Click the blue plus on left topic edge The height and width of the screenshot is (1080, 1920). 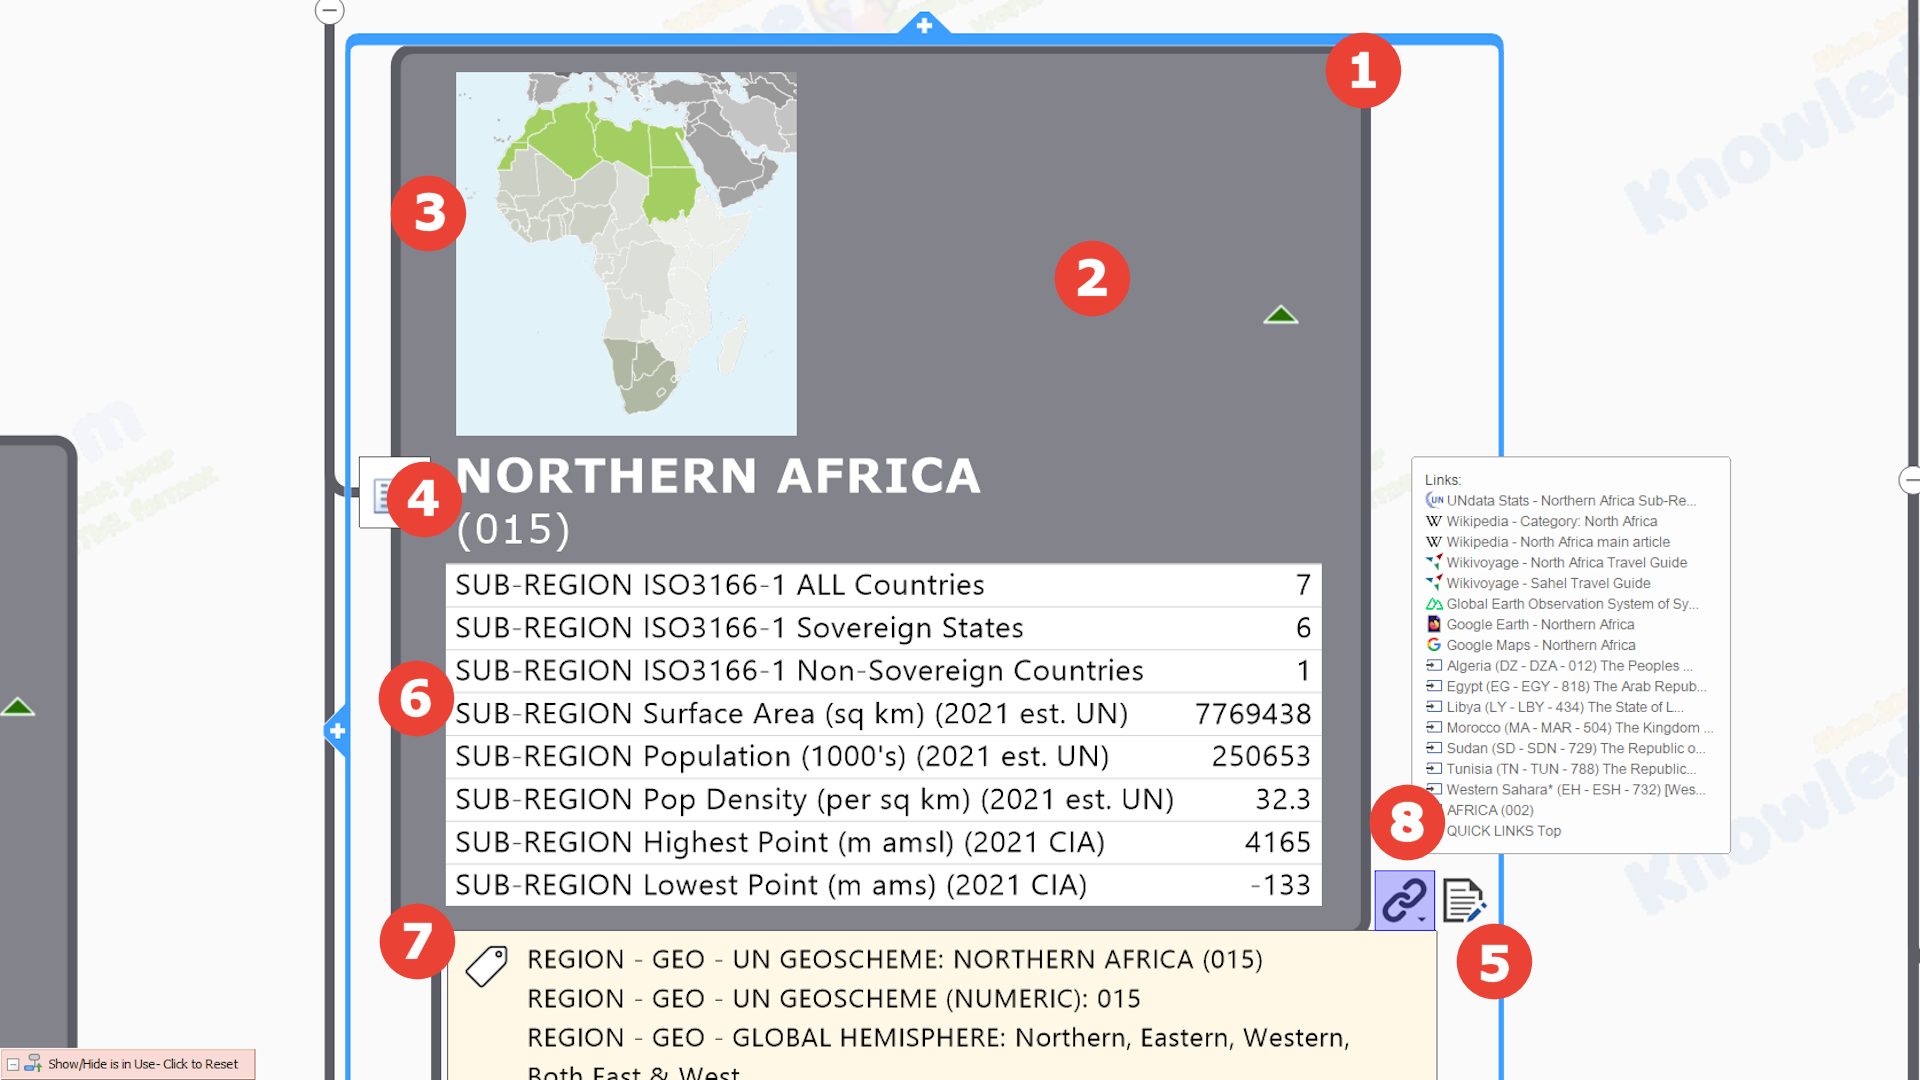pyautogui.click(x=337, y=731)
